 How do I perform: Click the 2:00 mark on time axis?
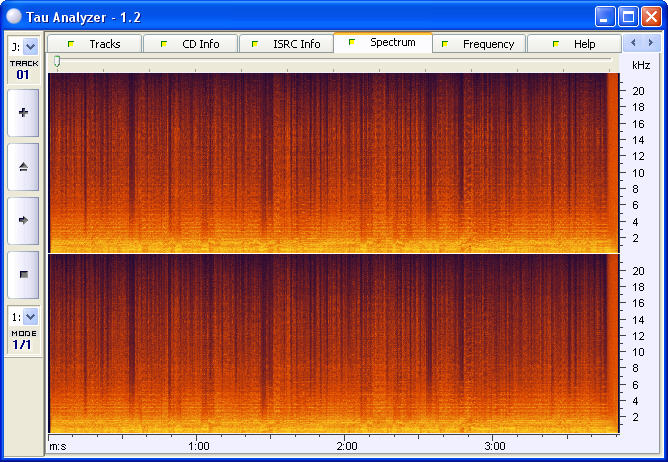tap(346, 446)
